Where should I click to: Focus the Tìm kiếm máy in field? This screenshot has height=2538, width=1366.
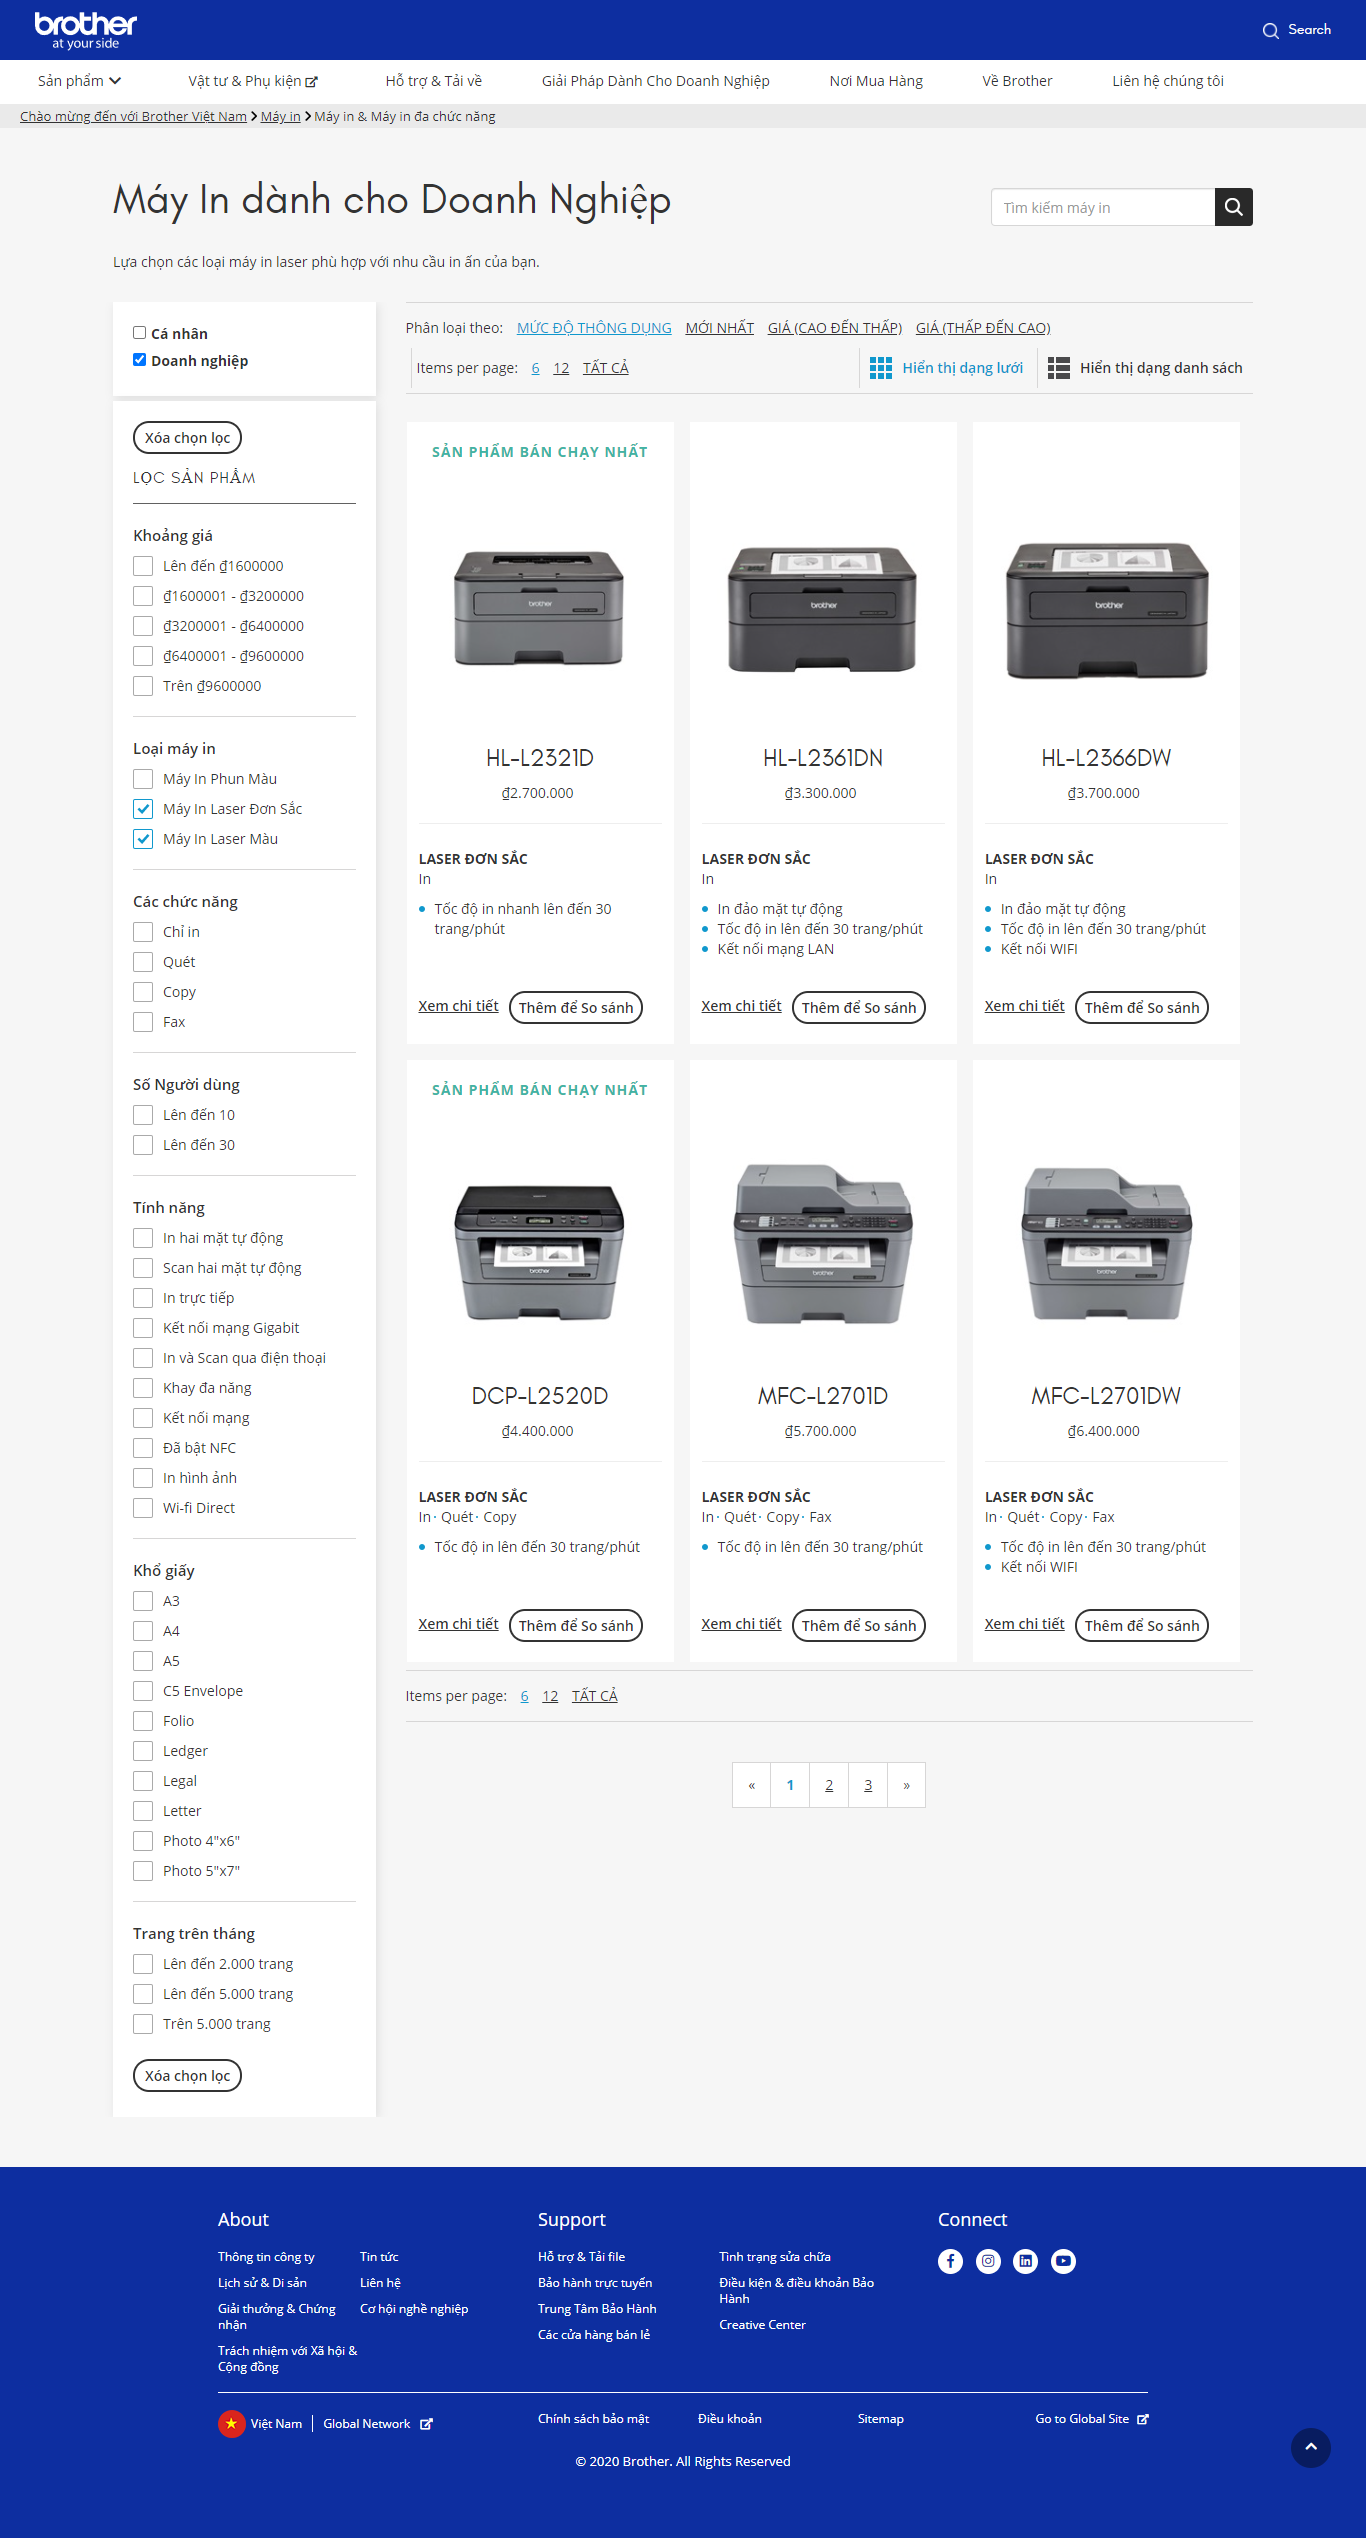(1103, 207)
